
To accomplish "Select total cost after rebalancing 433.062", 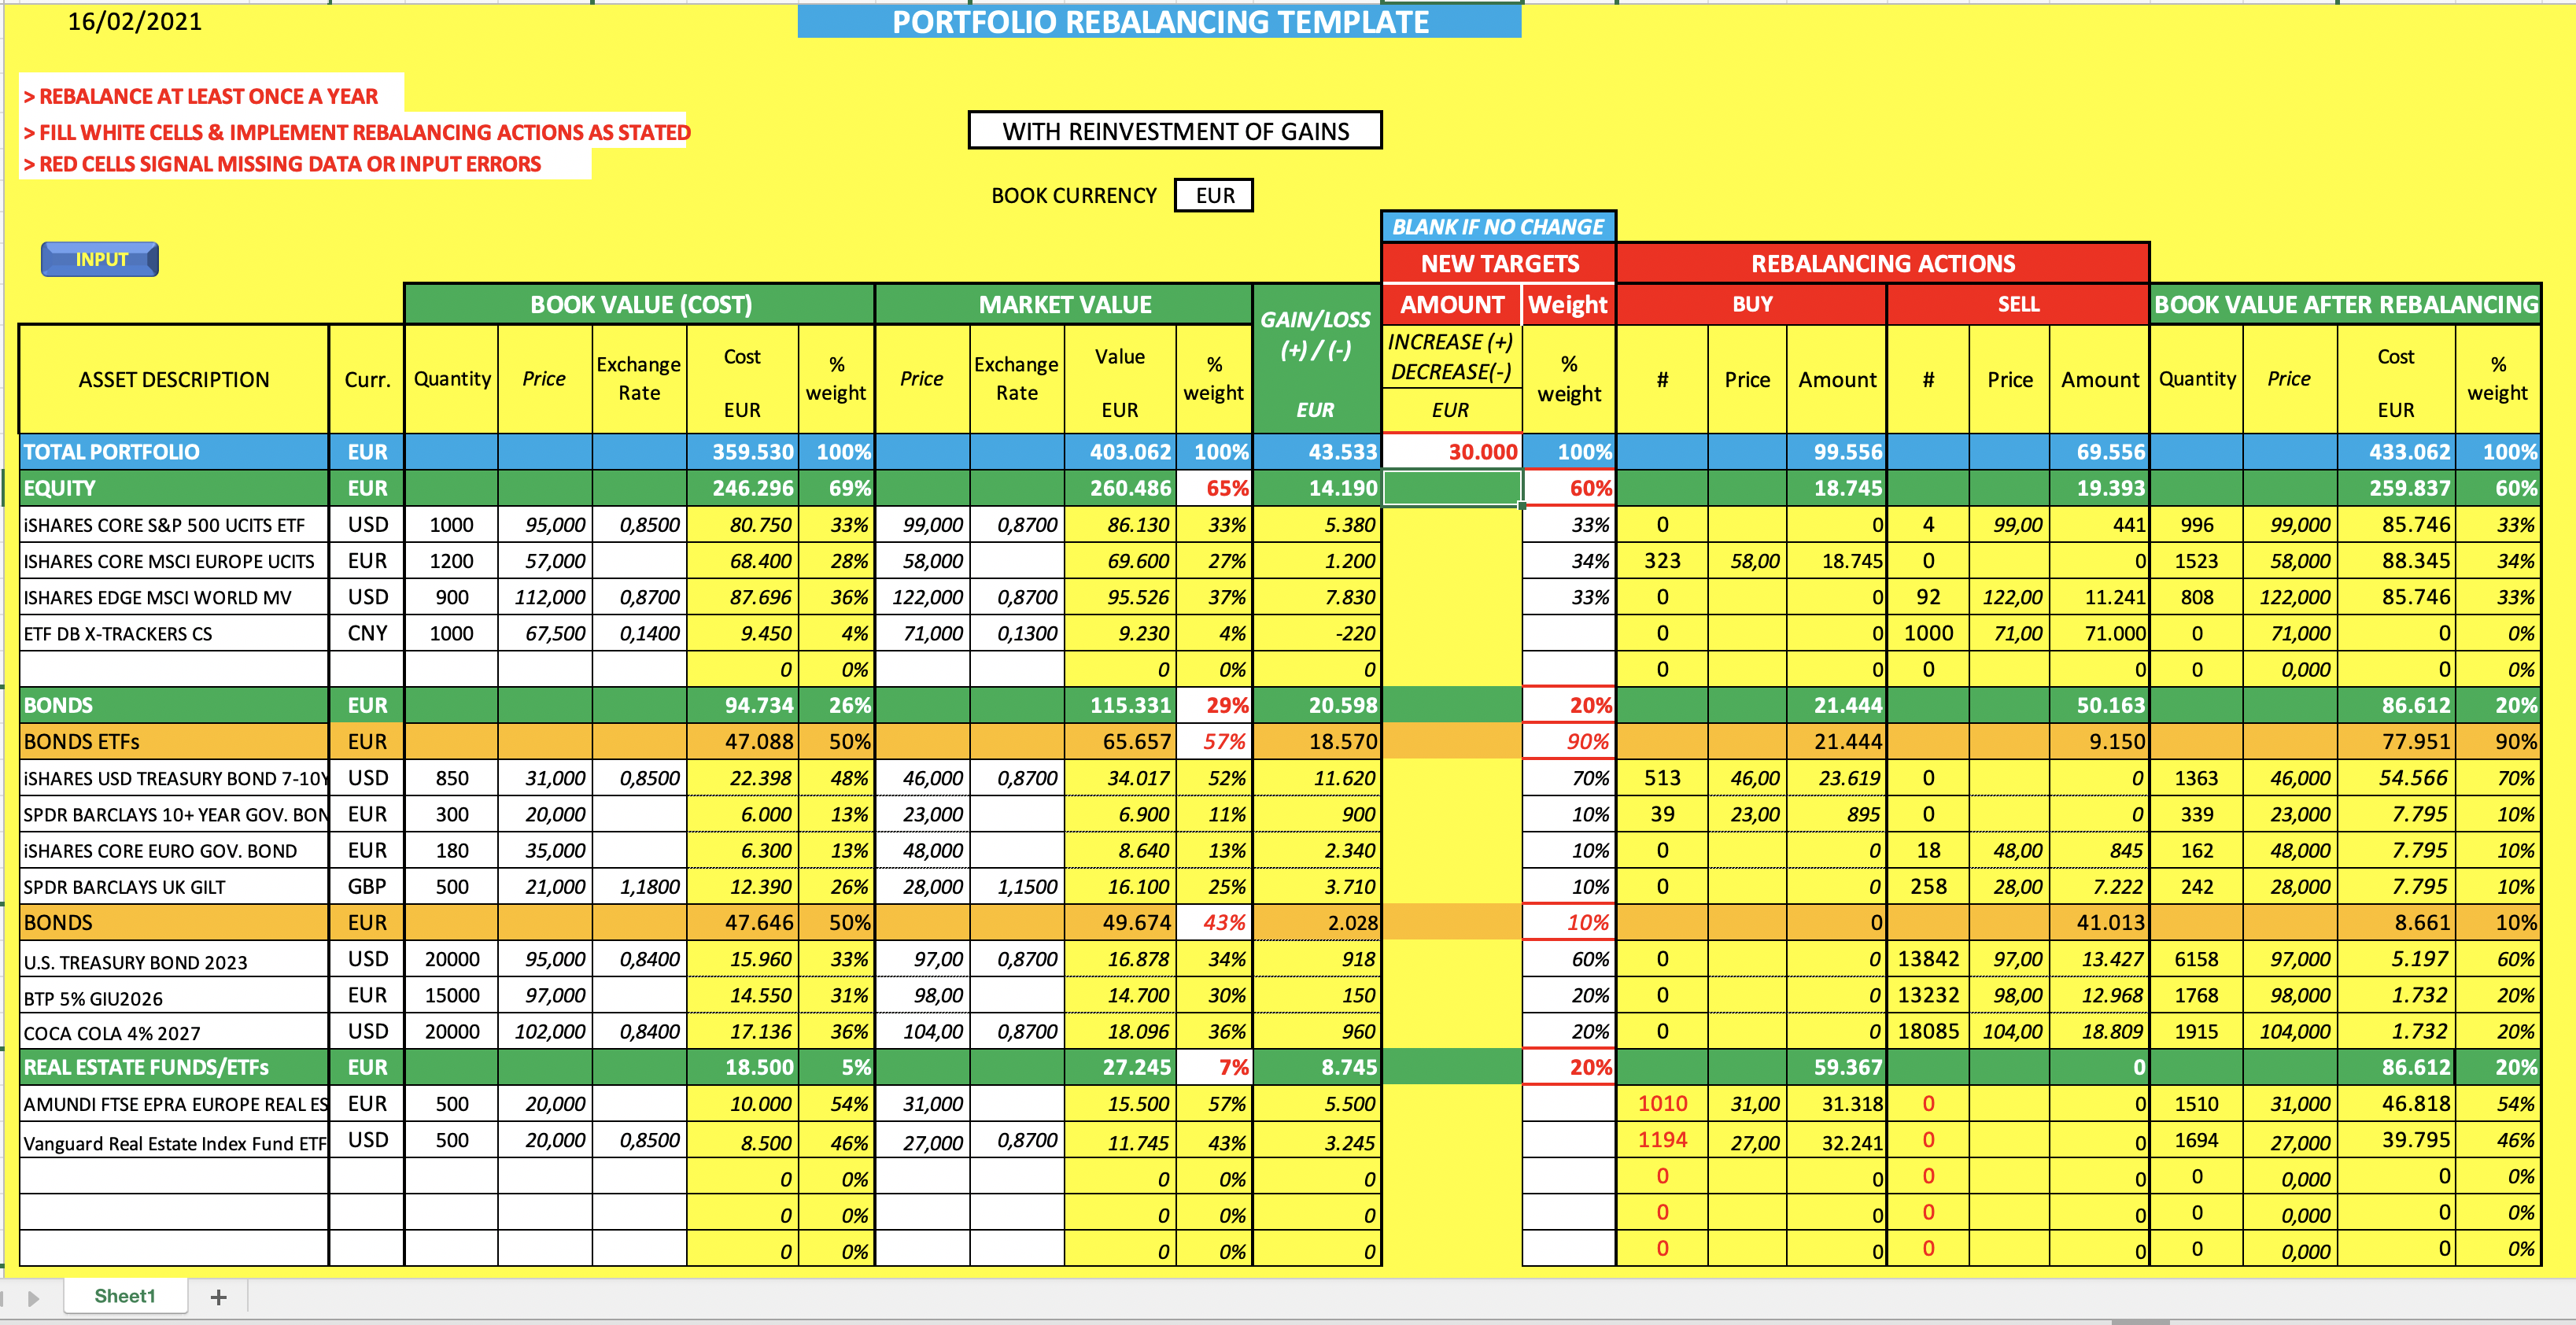I will point(2397,452).
